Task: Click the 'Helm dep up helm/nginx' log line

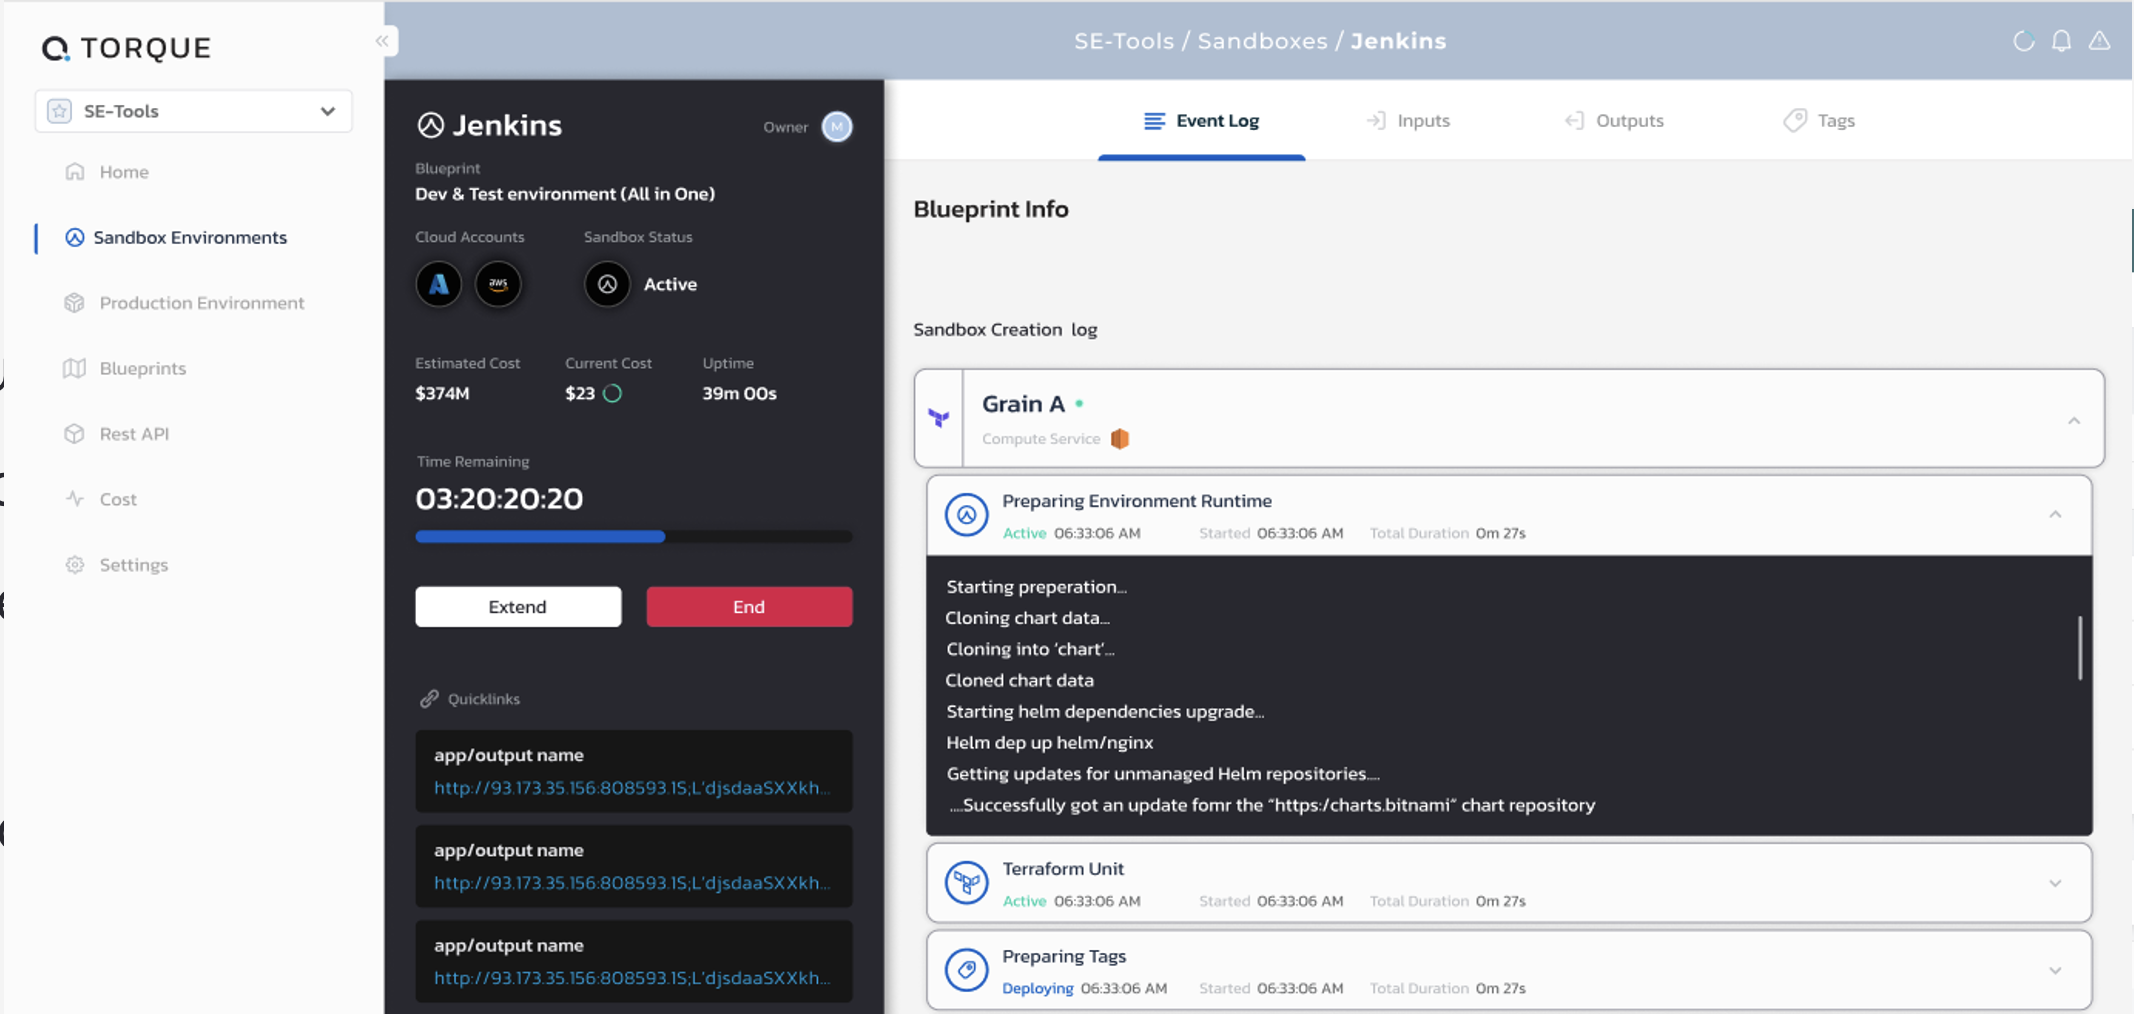Action: click(1050, 743)
